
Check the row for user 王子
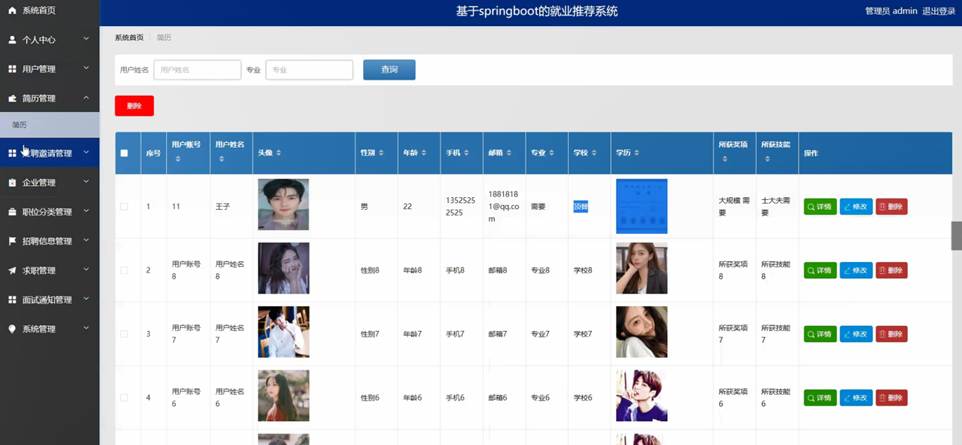(124, 207)
